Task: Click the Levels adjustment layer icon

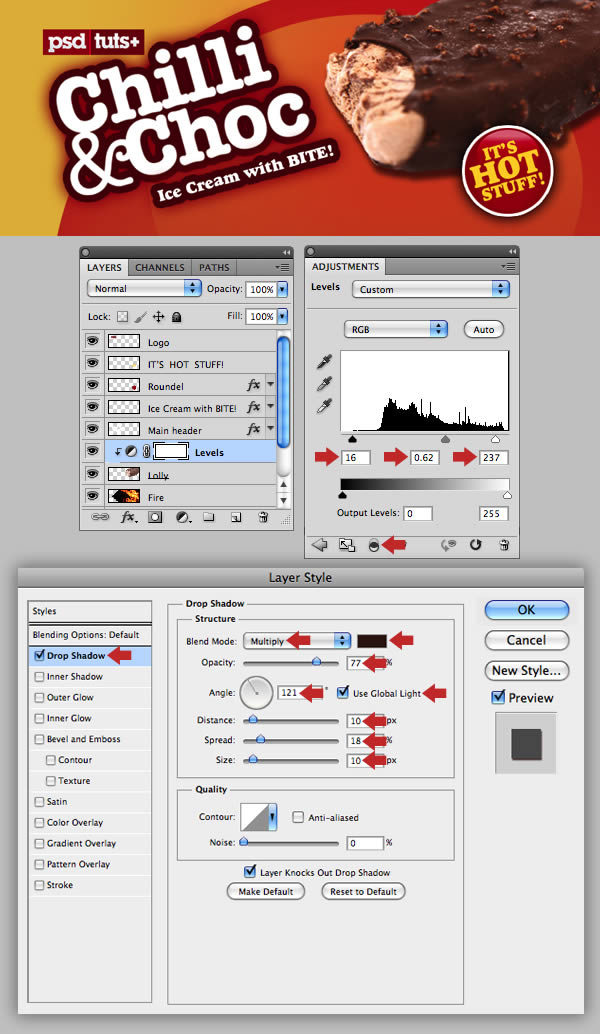Action: [x=131, y=452]
